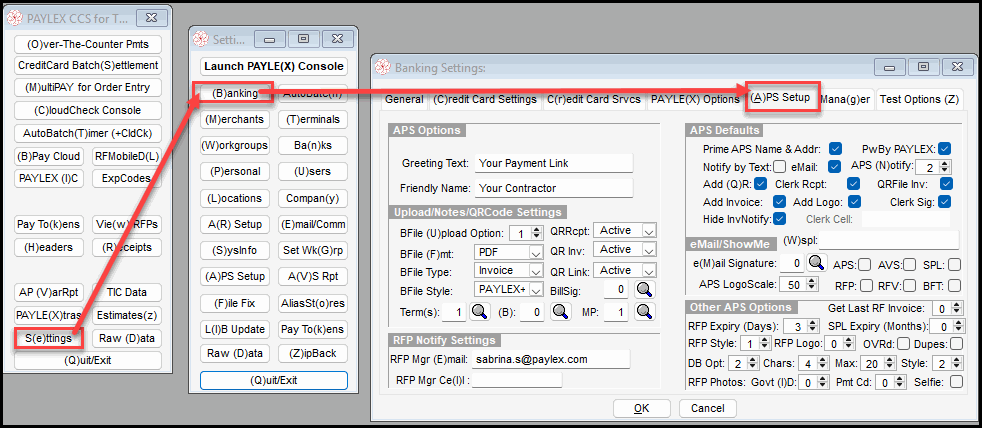Click the (W)spl input field
Viewport: 982px width, 428px height.
pyautogui.click(x=889, y=241)
